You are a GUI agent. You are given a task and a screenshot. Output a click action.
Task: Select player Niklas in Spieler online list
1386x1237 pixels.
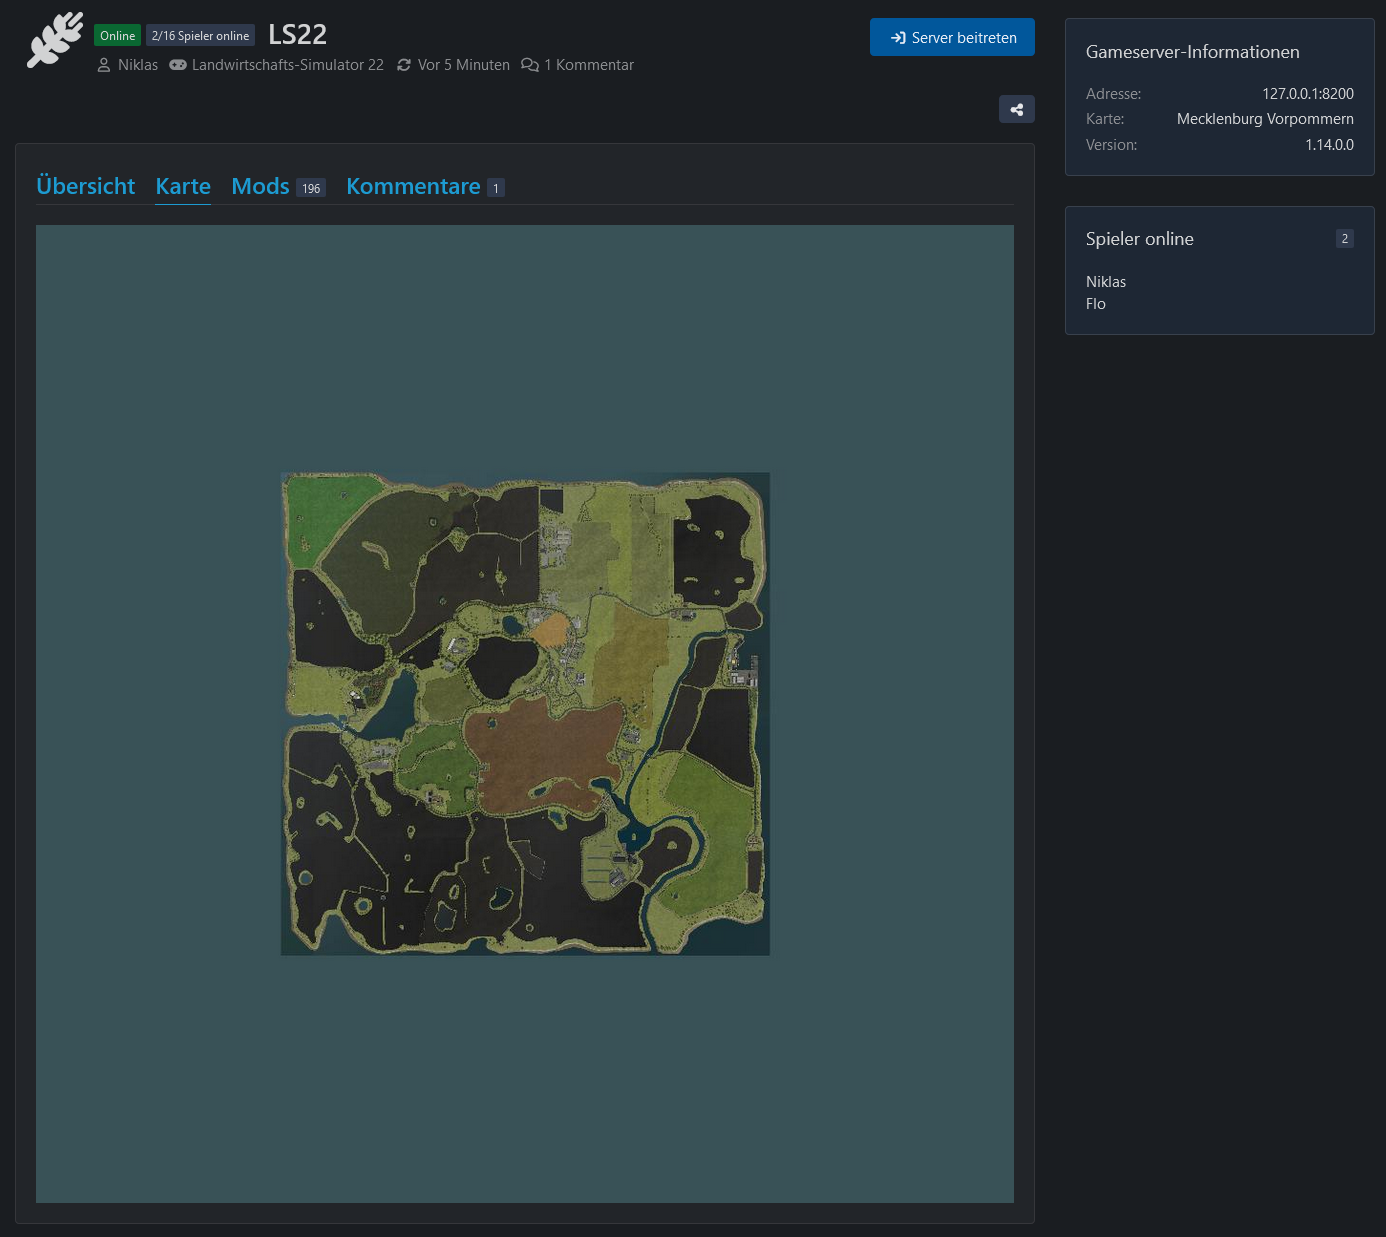tap(1106, 282)
